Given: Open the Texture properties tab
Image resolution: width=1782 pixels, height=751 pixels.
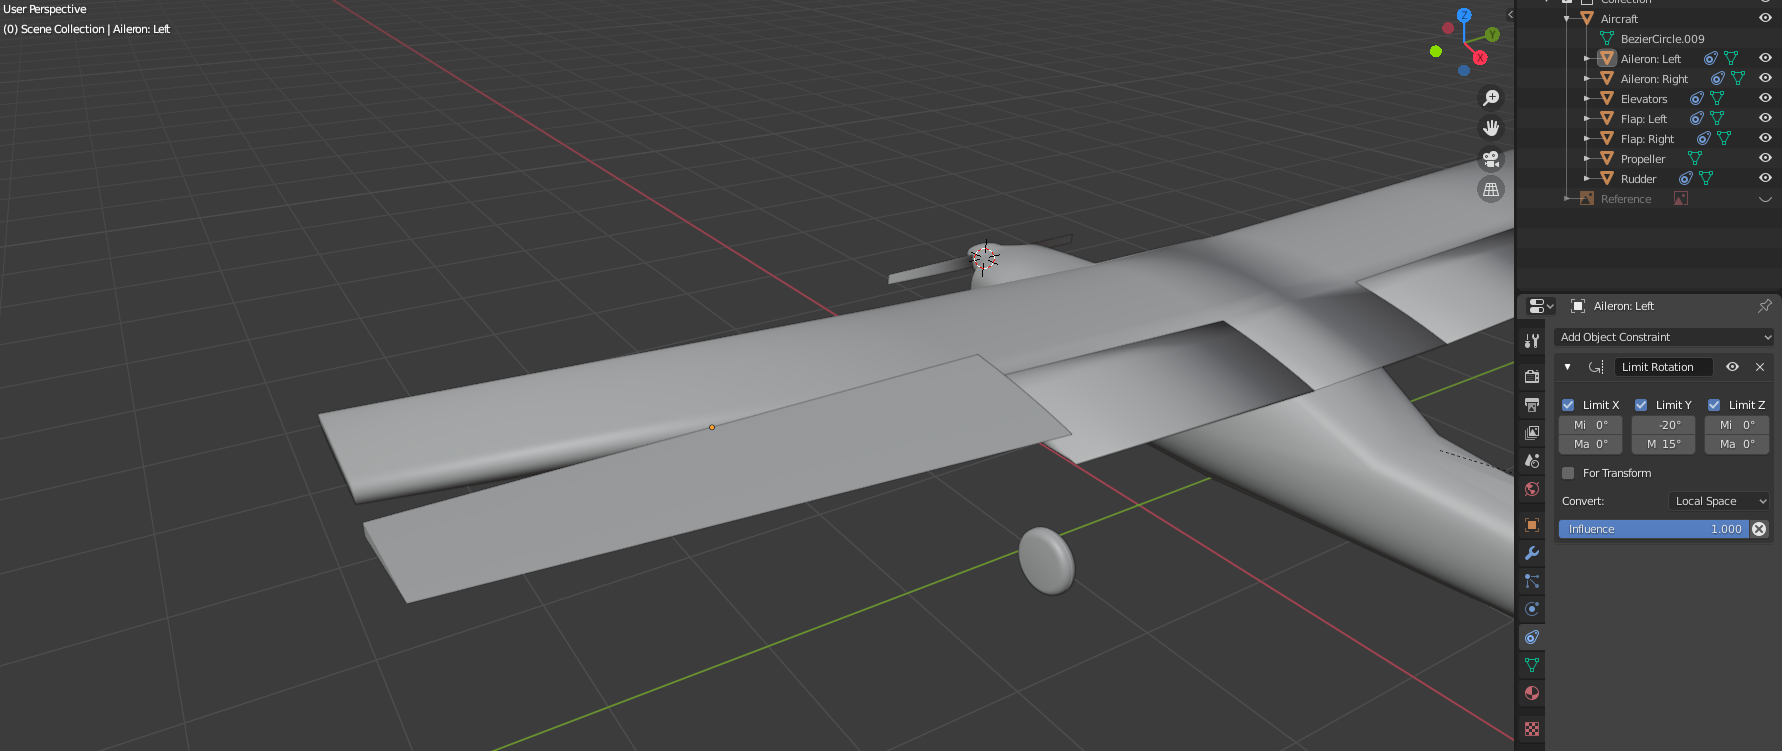Looking at the screenshot, I should point(1532,728).
